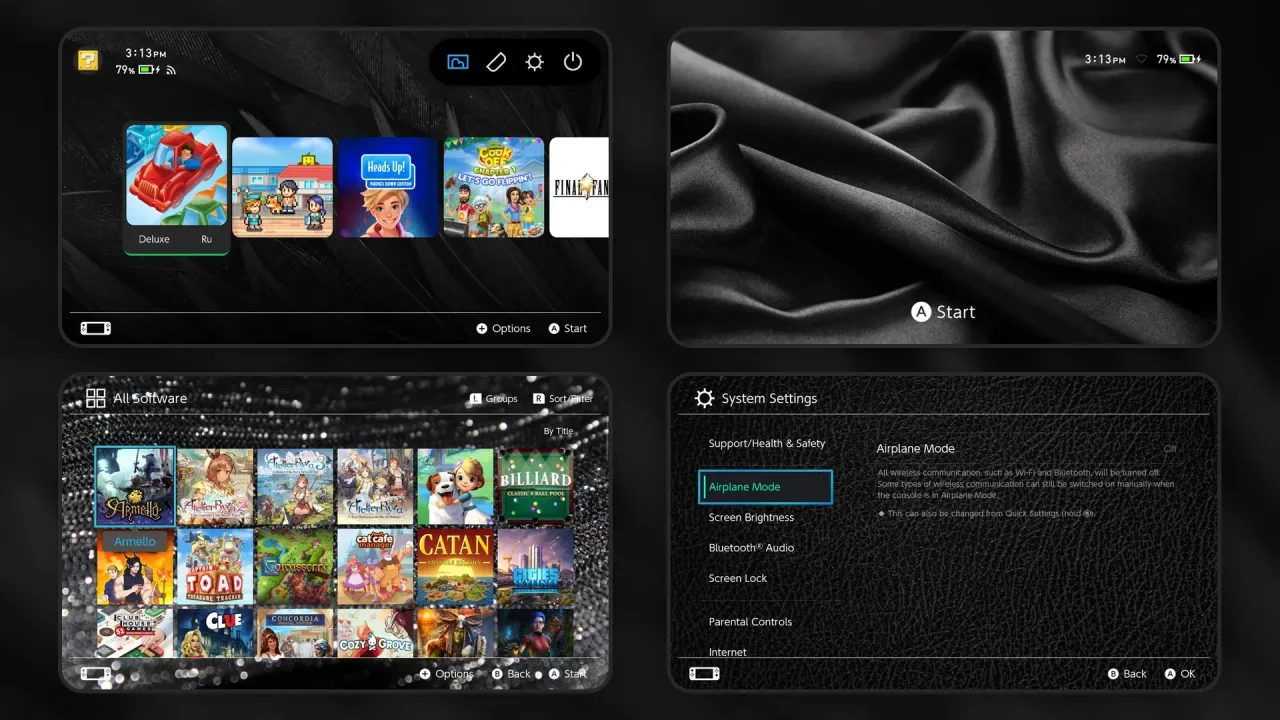Click the power icon on home screen

click(573, 62)
